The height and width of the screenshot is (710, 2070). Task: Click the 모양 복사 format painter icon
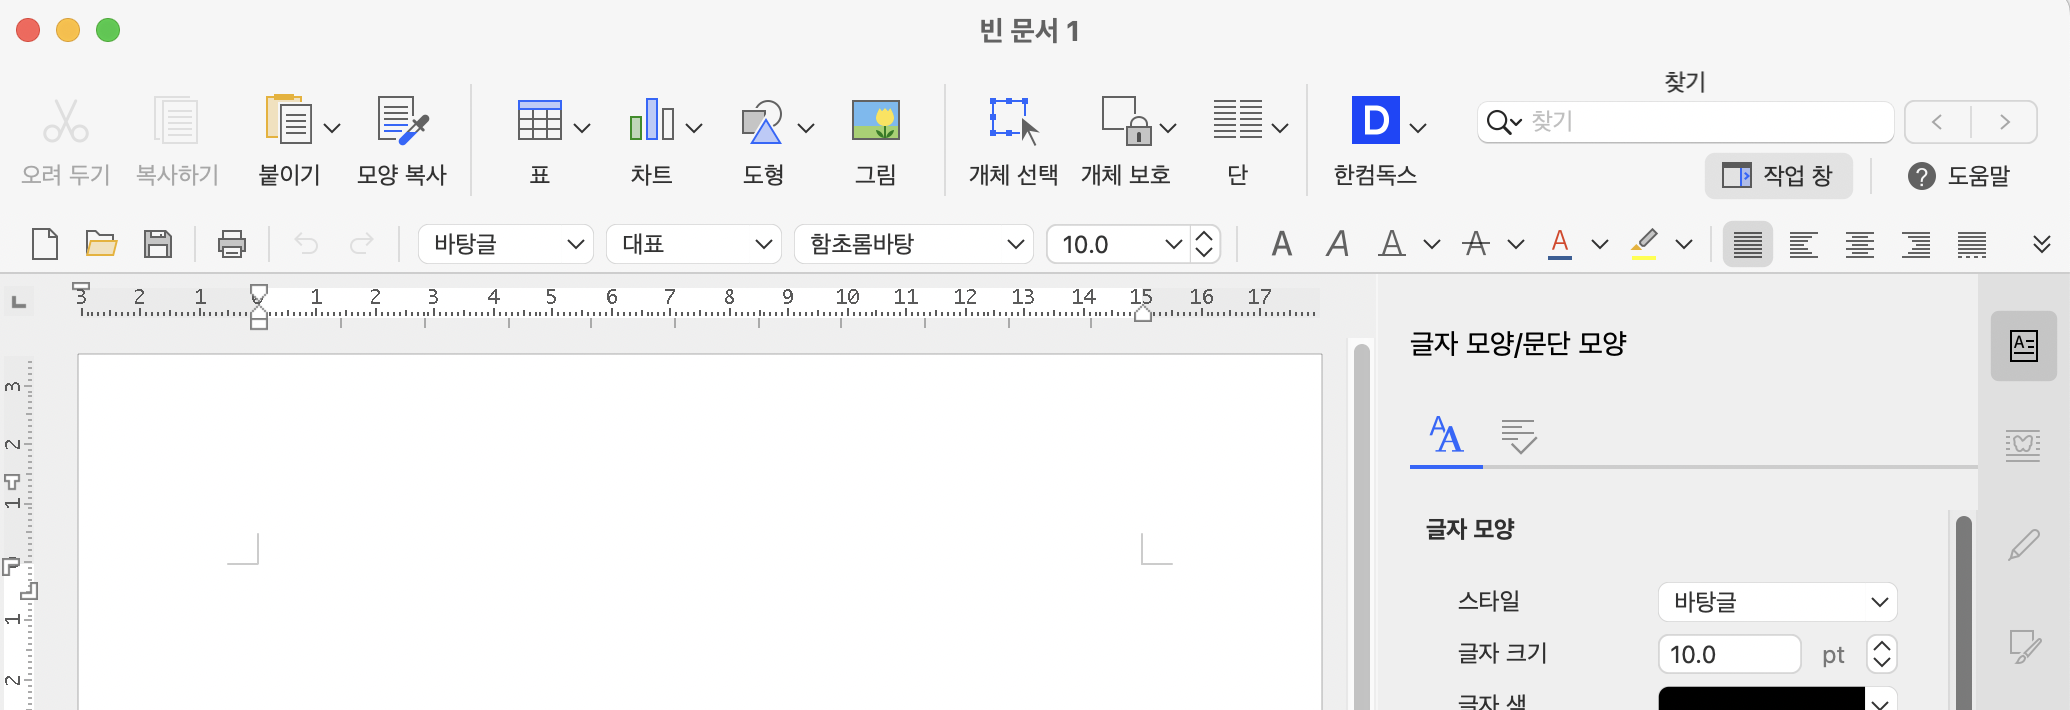click(402, 121)
